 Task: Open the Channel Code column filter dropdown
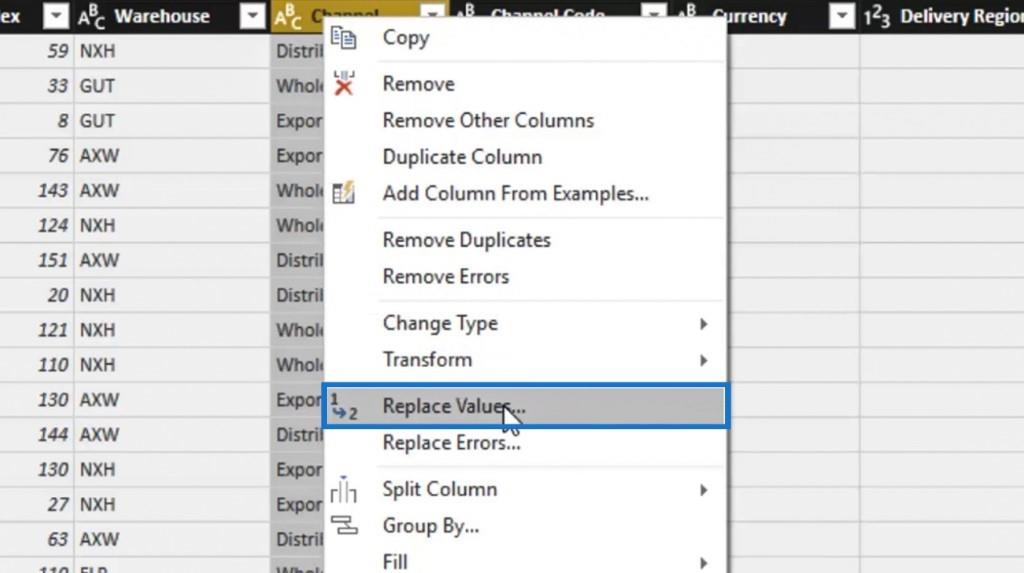[654, 10]
